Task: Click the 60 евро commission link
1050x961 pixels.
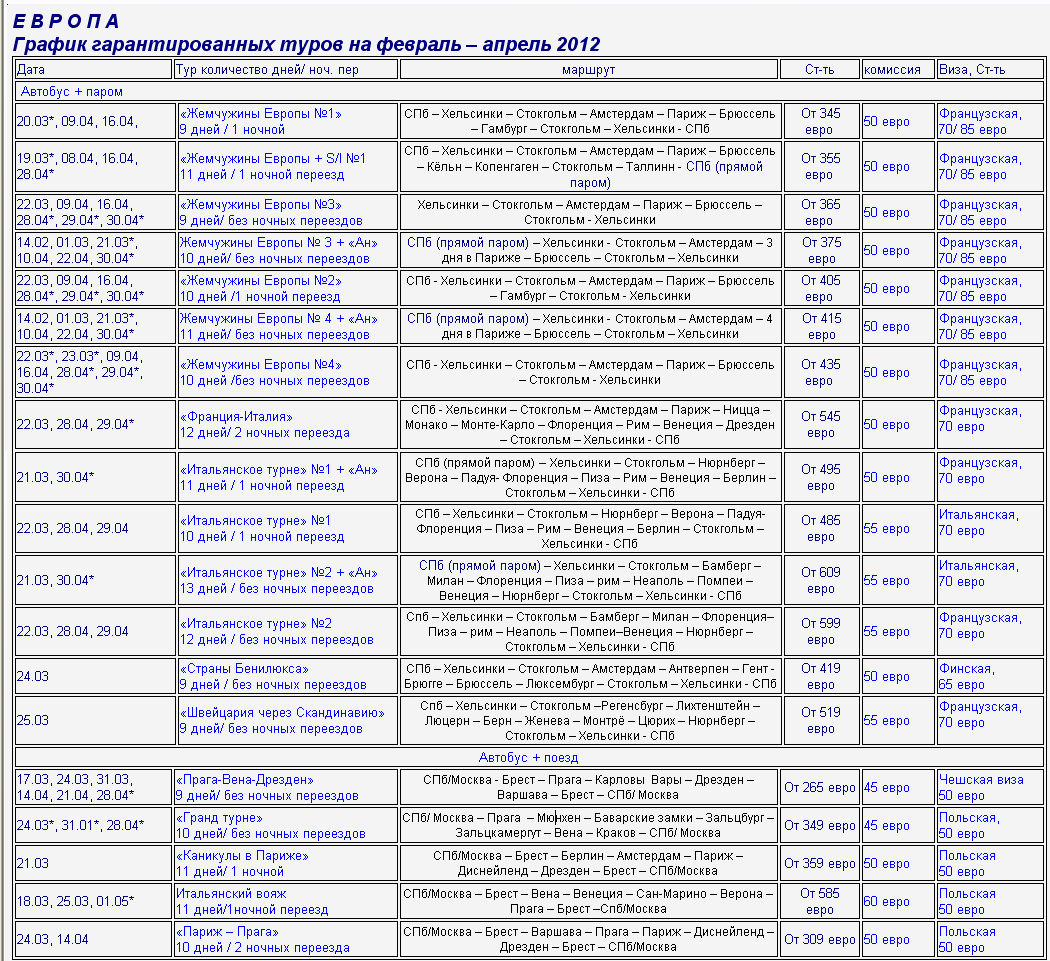Action: [887, 902]
